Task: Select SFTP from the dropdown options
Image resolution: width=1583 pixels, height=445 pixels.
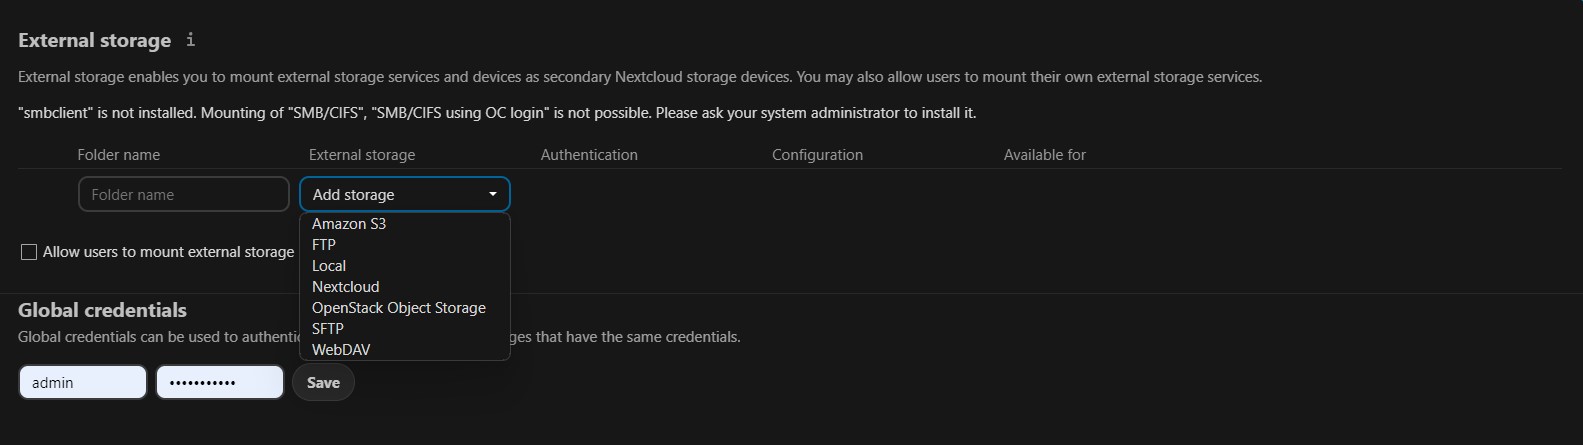Action: click(328, 329)
